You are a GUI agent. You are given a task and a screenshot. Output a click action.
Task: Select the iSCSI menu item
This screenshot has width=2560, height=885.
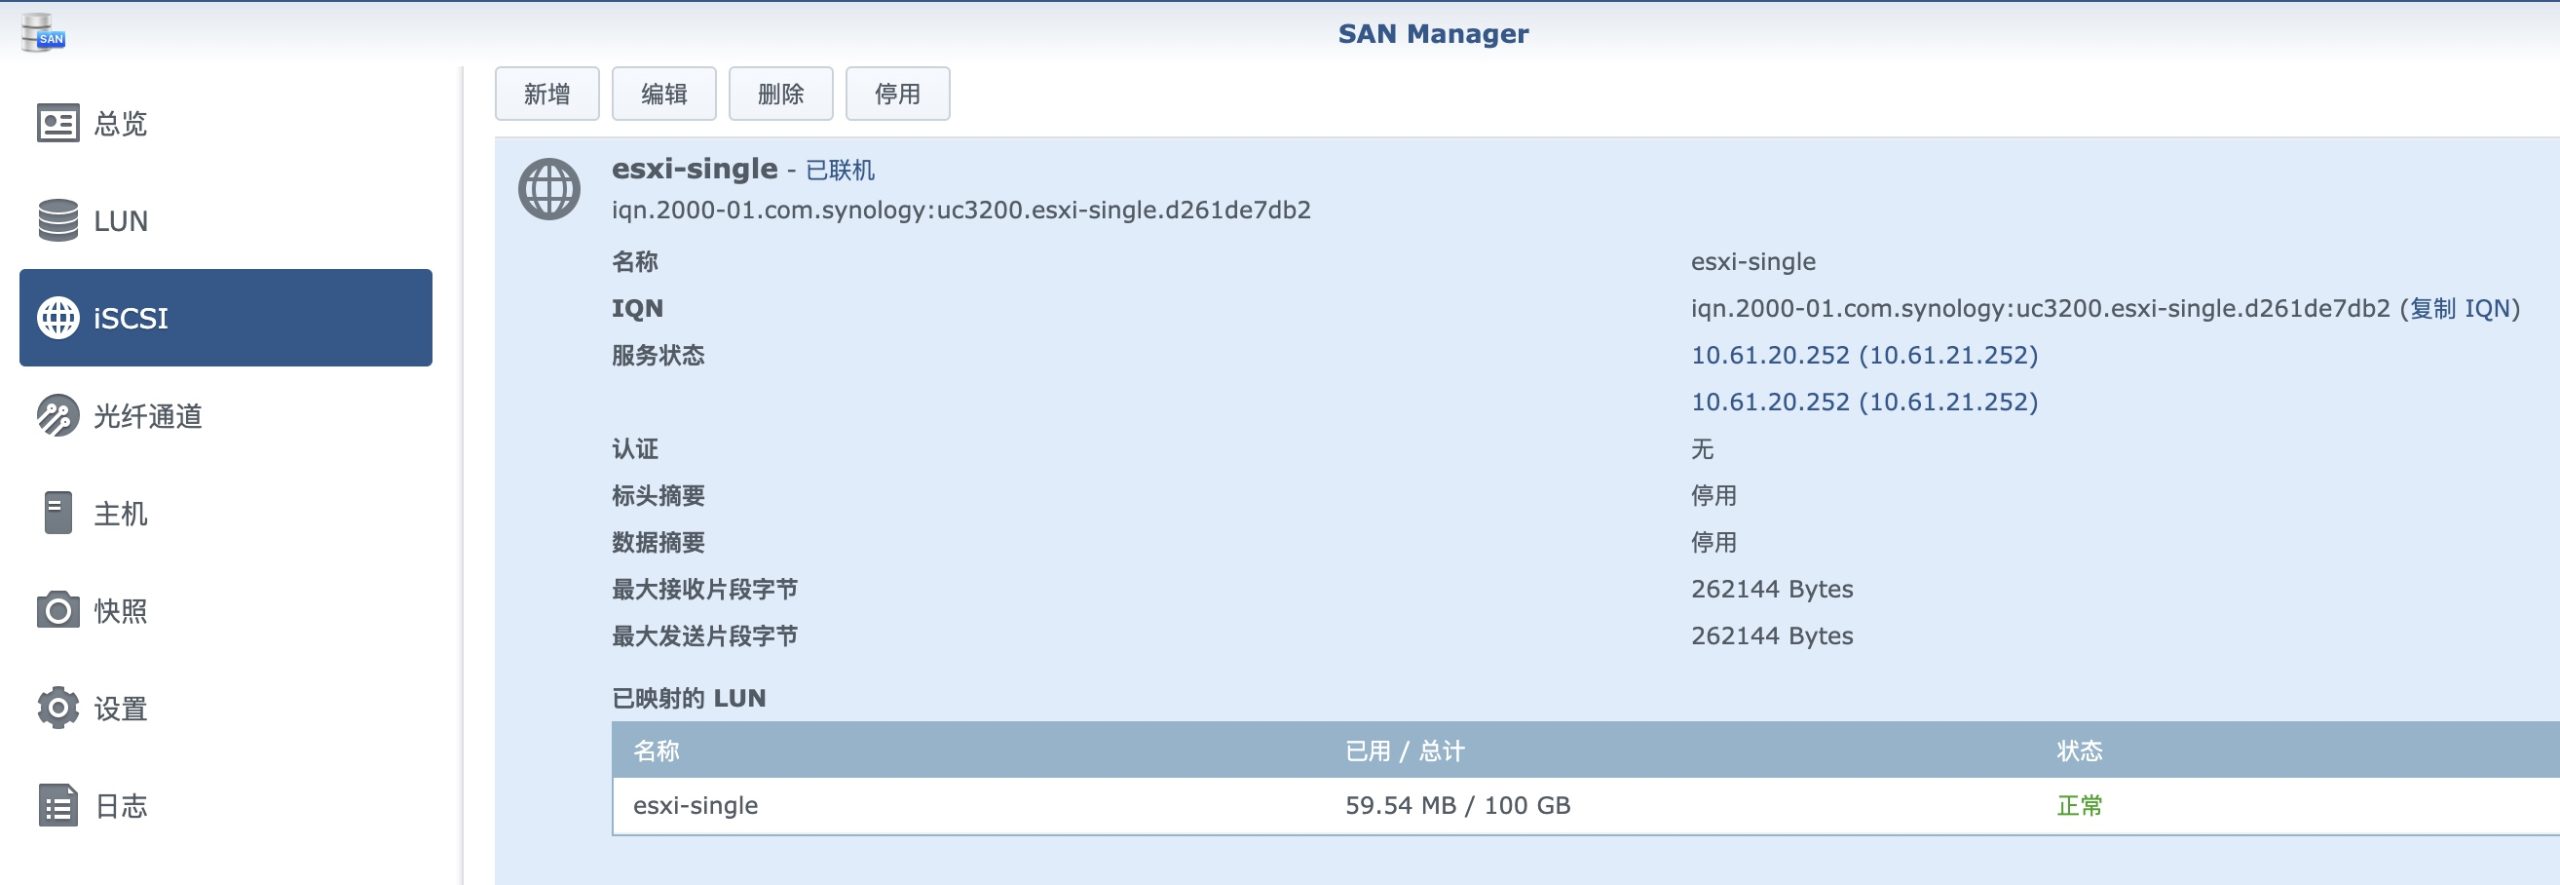[226, 318]
